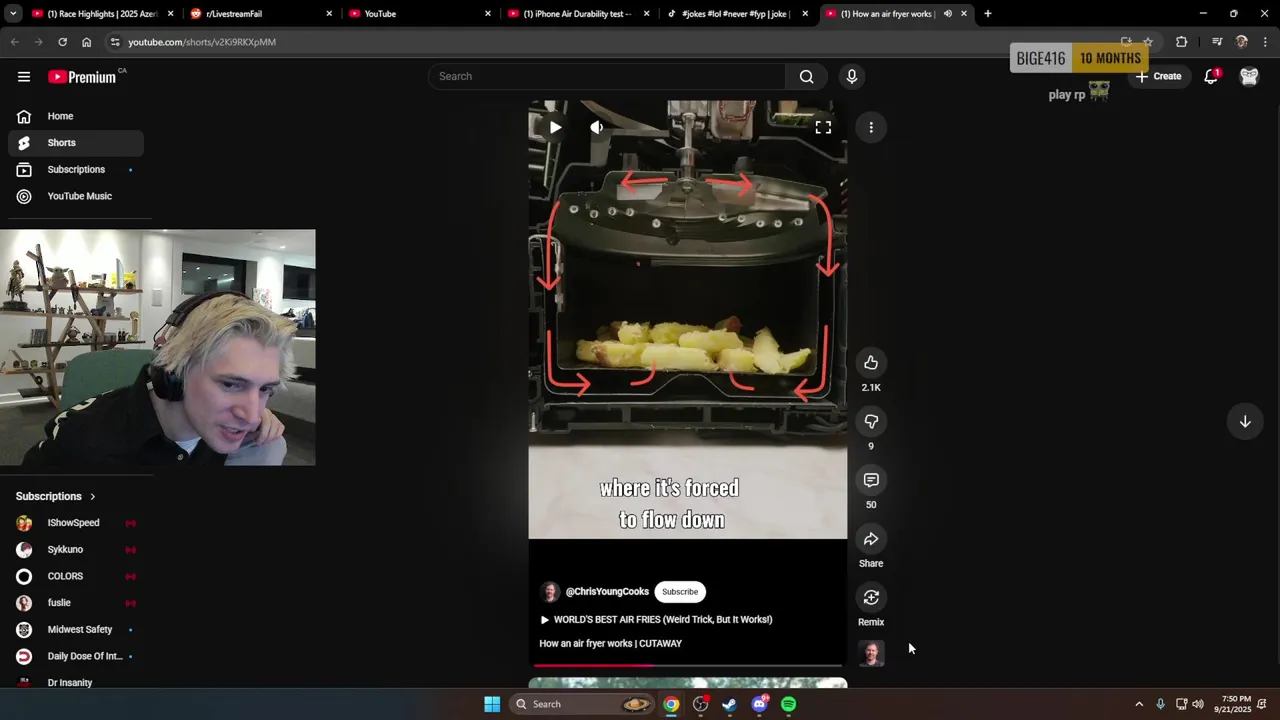Open short's more options three dots
1280x720 pixels.
tap(871, 127)
